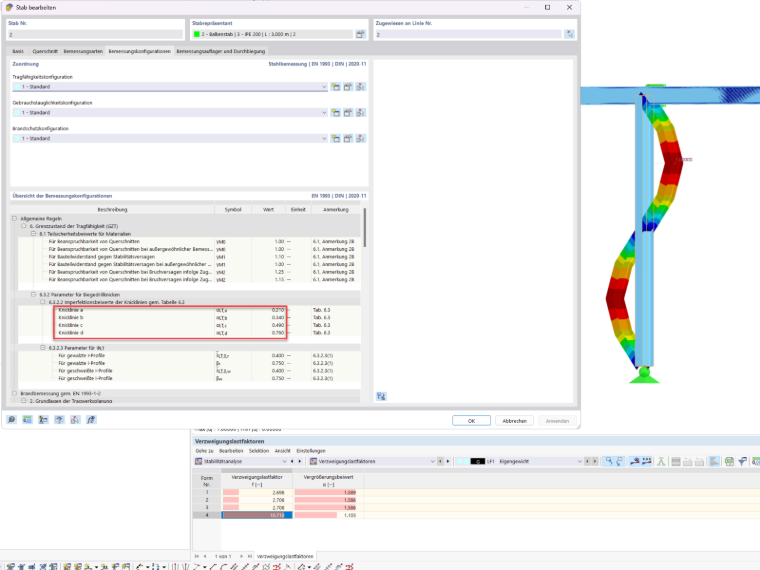Image resolution: width=760 pixels, height=570 pixels.
Task: Click previous arrow next to Stabilitätsanalyse dropdown
Action: pyautogui.click(x=292, y=461)
